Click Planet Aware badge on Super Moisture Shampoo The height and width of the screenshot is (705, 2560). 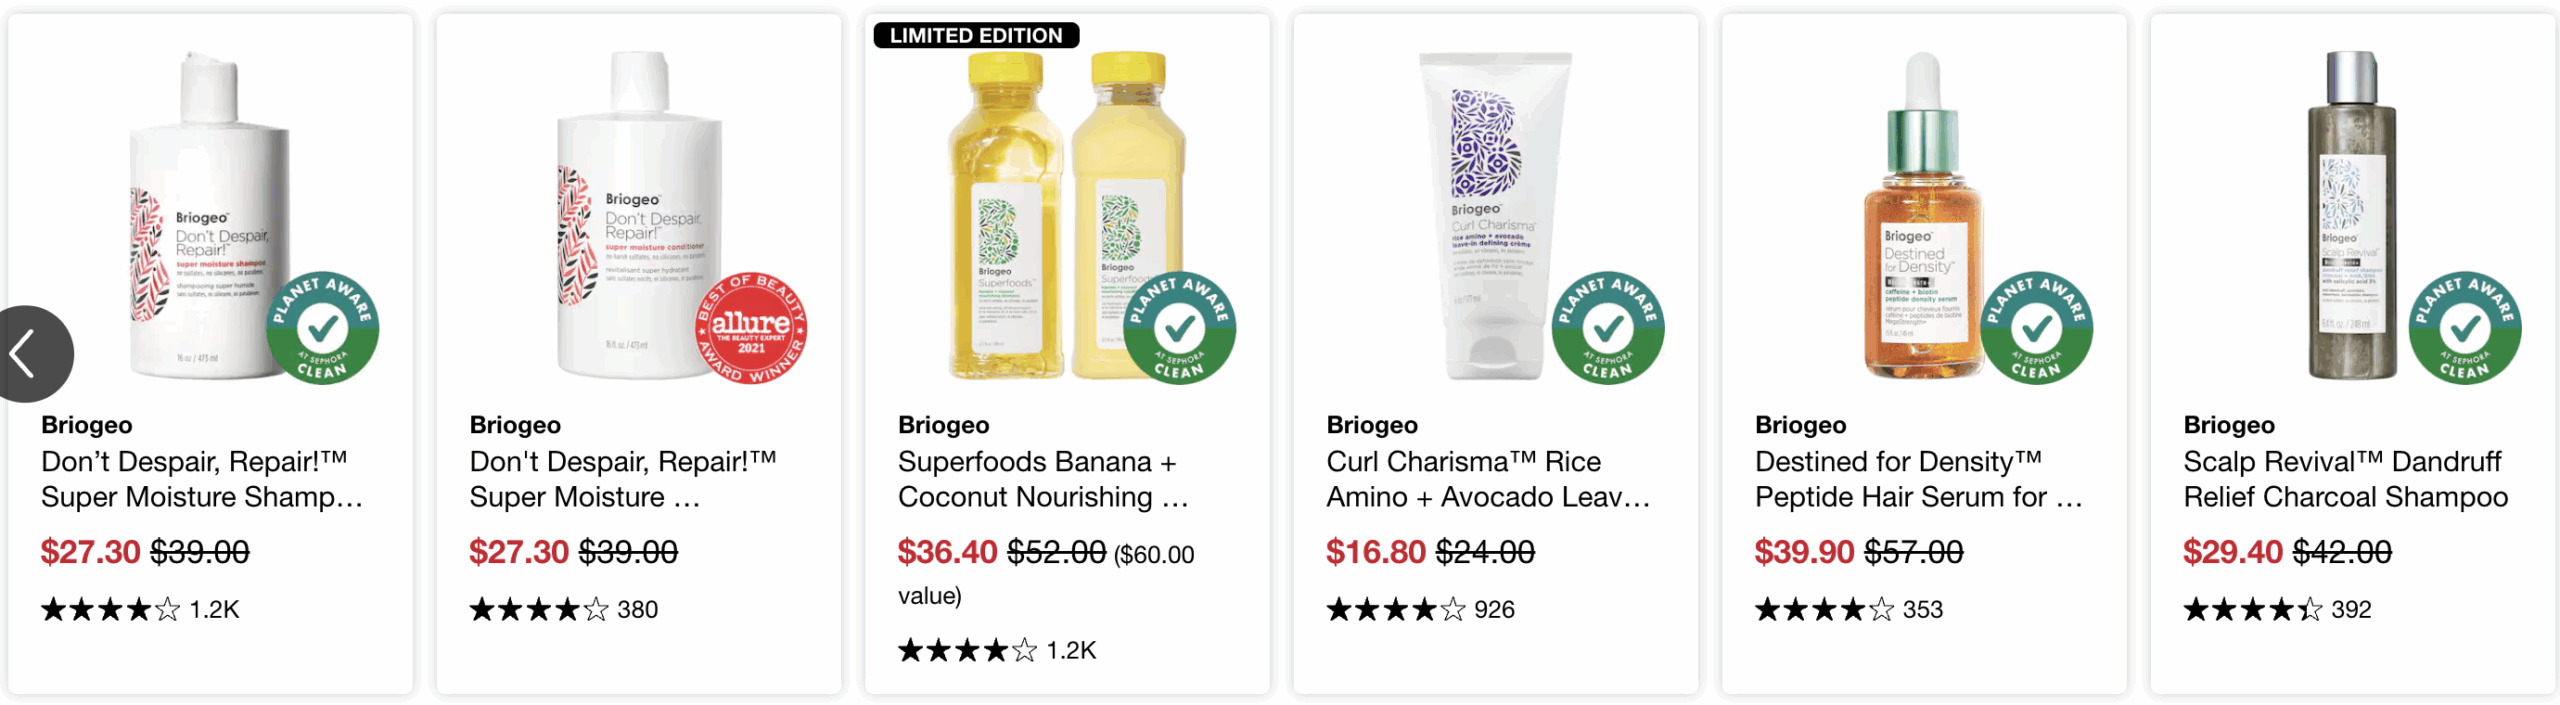[x=322, y=328]
